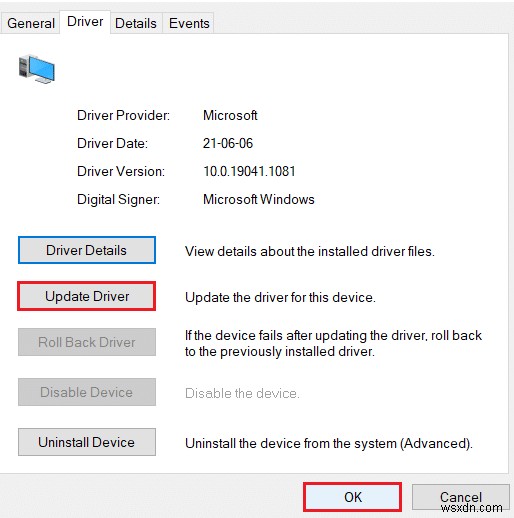Select driver version 10.0.19041.1081
Viewport: 514px width, 518px height.
coord(249,171)
